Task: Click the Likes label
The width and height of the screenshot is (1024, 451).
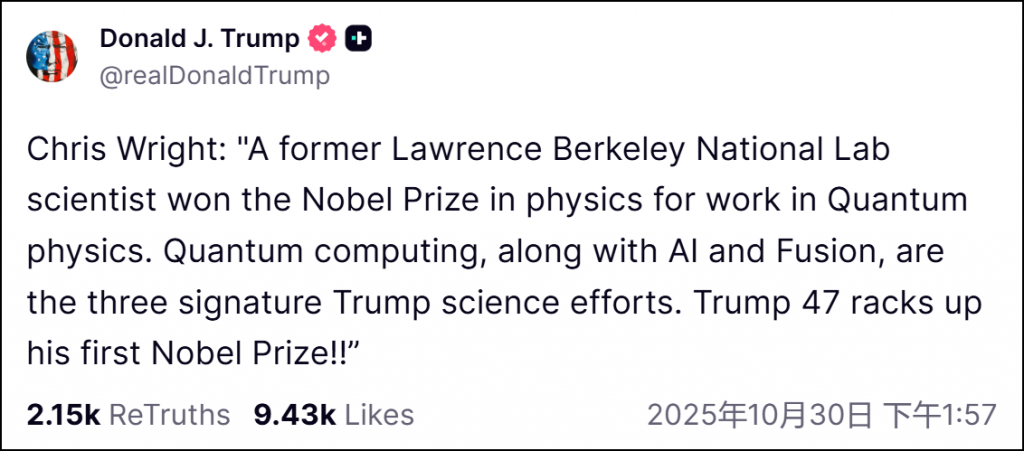Action: pyautogui.click(x=378, y=415)
